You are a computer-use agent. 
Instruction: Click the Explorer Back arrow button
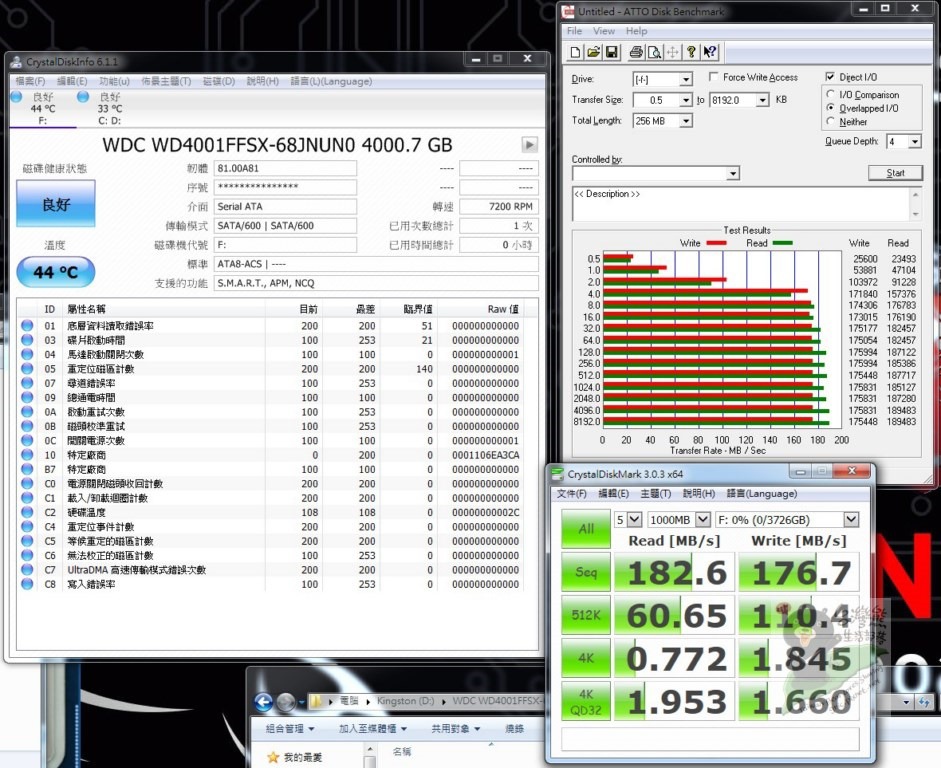coord(263,701)
